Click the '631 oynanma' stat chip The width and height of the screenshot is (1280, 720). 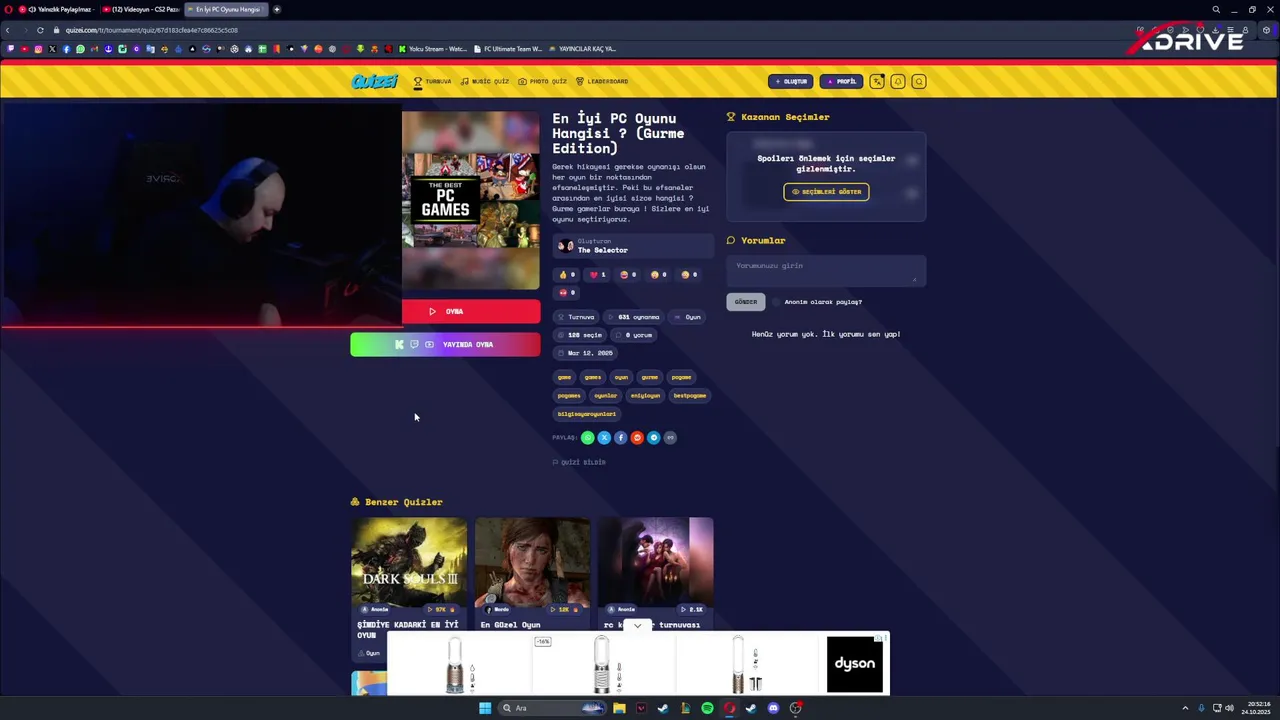634,317
